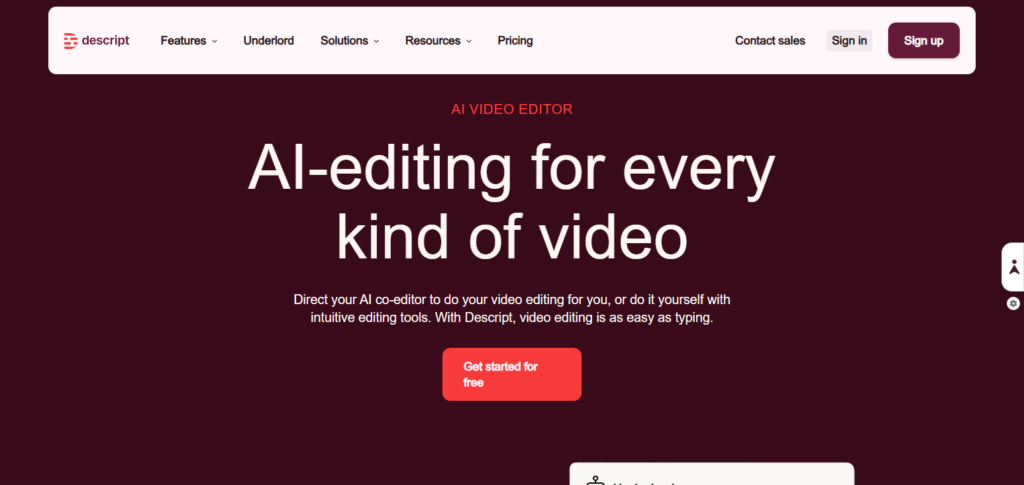Open the Features menu
This screenshot has height=485, width=1024.
pyautogui.click(x=189, y=40)
